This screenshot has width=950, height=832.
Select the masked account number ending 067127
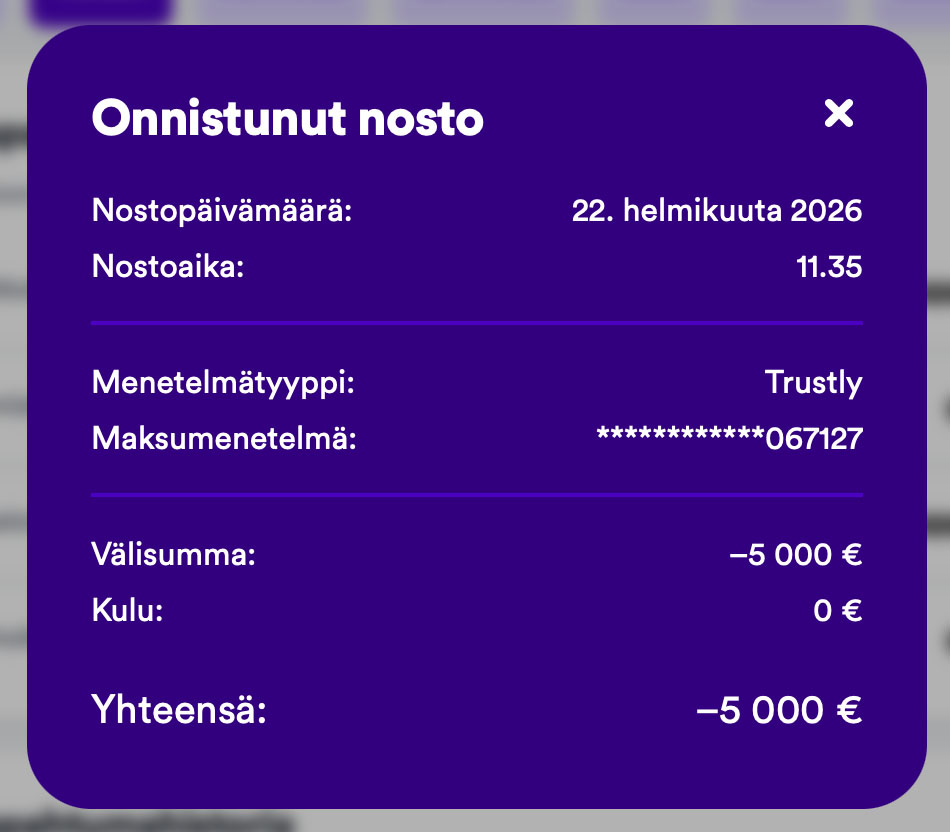pyautogui.click(x=729, y=439)
